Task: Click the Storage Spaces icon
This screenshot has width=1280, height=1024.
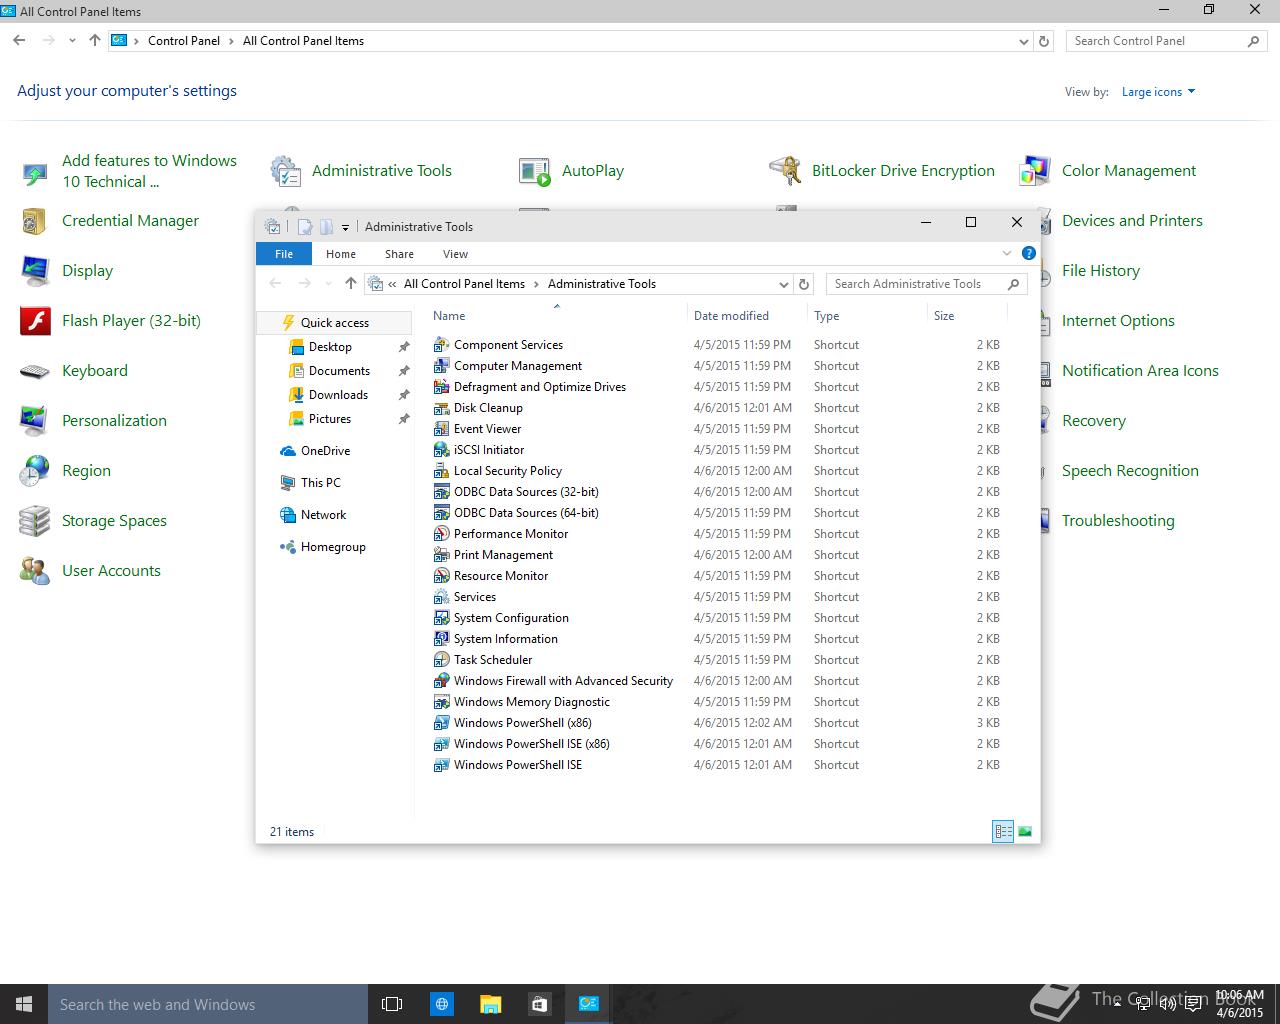Action: click(35, 521)
